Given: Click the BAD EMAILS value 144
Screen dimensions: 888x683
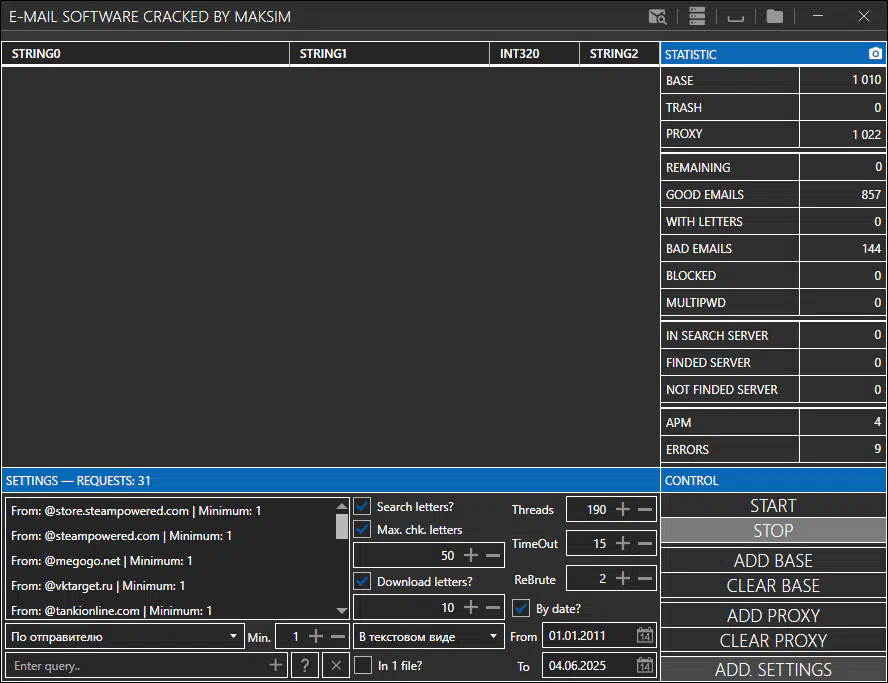Looking at the screenshot, I should pos(871,248).
